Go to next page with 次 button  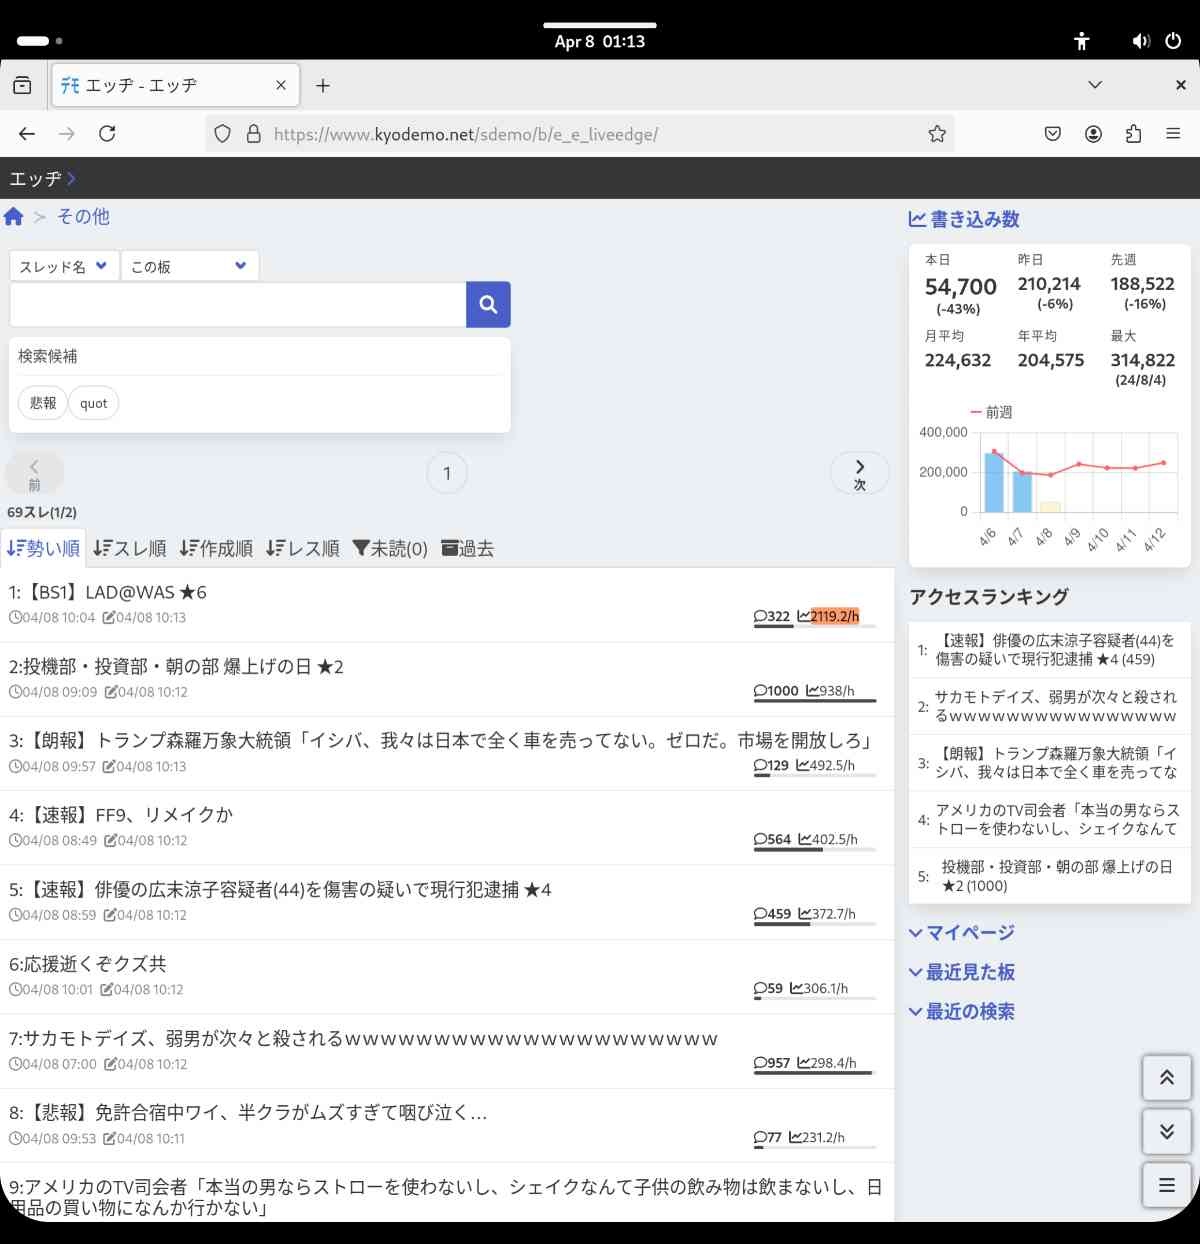[859, 474]
